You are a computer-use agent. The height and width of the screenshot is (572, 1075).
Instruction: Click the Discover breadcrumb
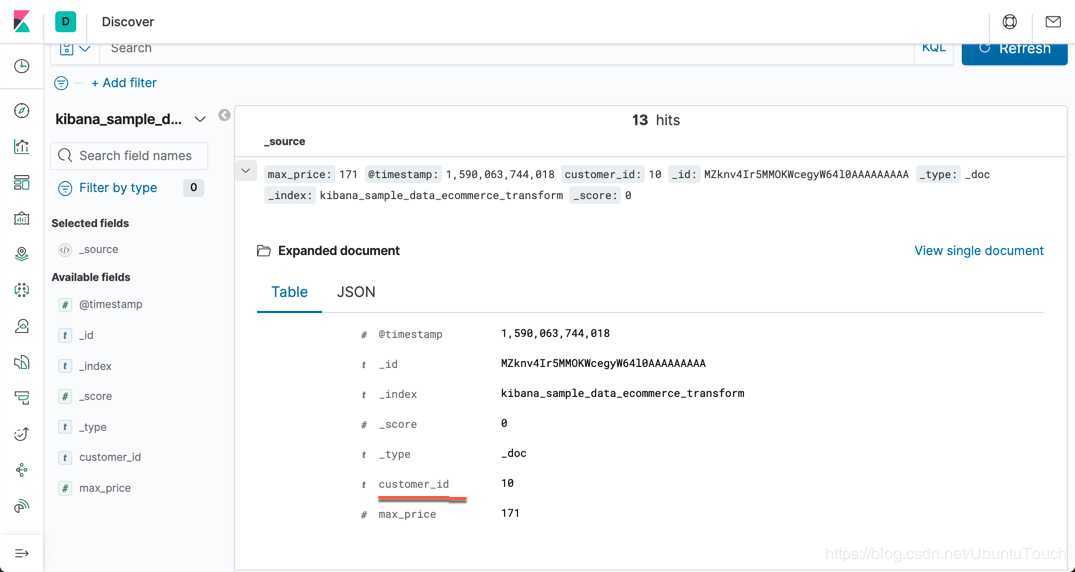[x=128, y=22]
